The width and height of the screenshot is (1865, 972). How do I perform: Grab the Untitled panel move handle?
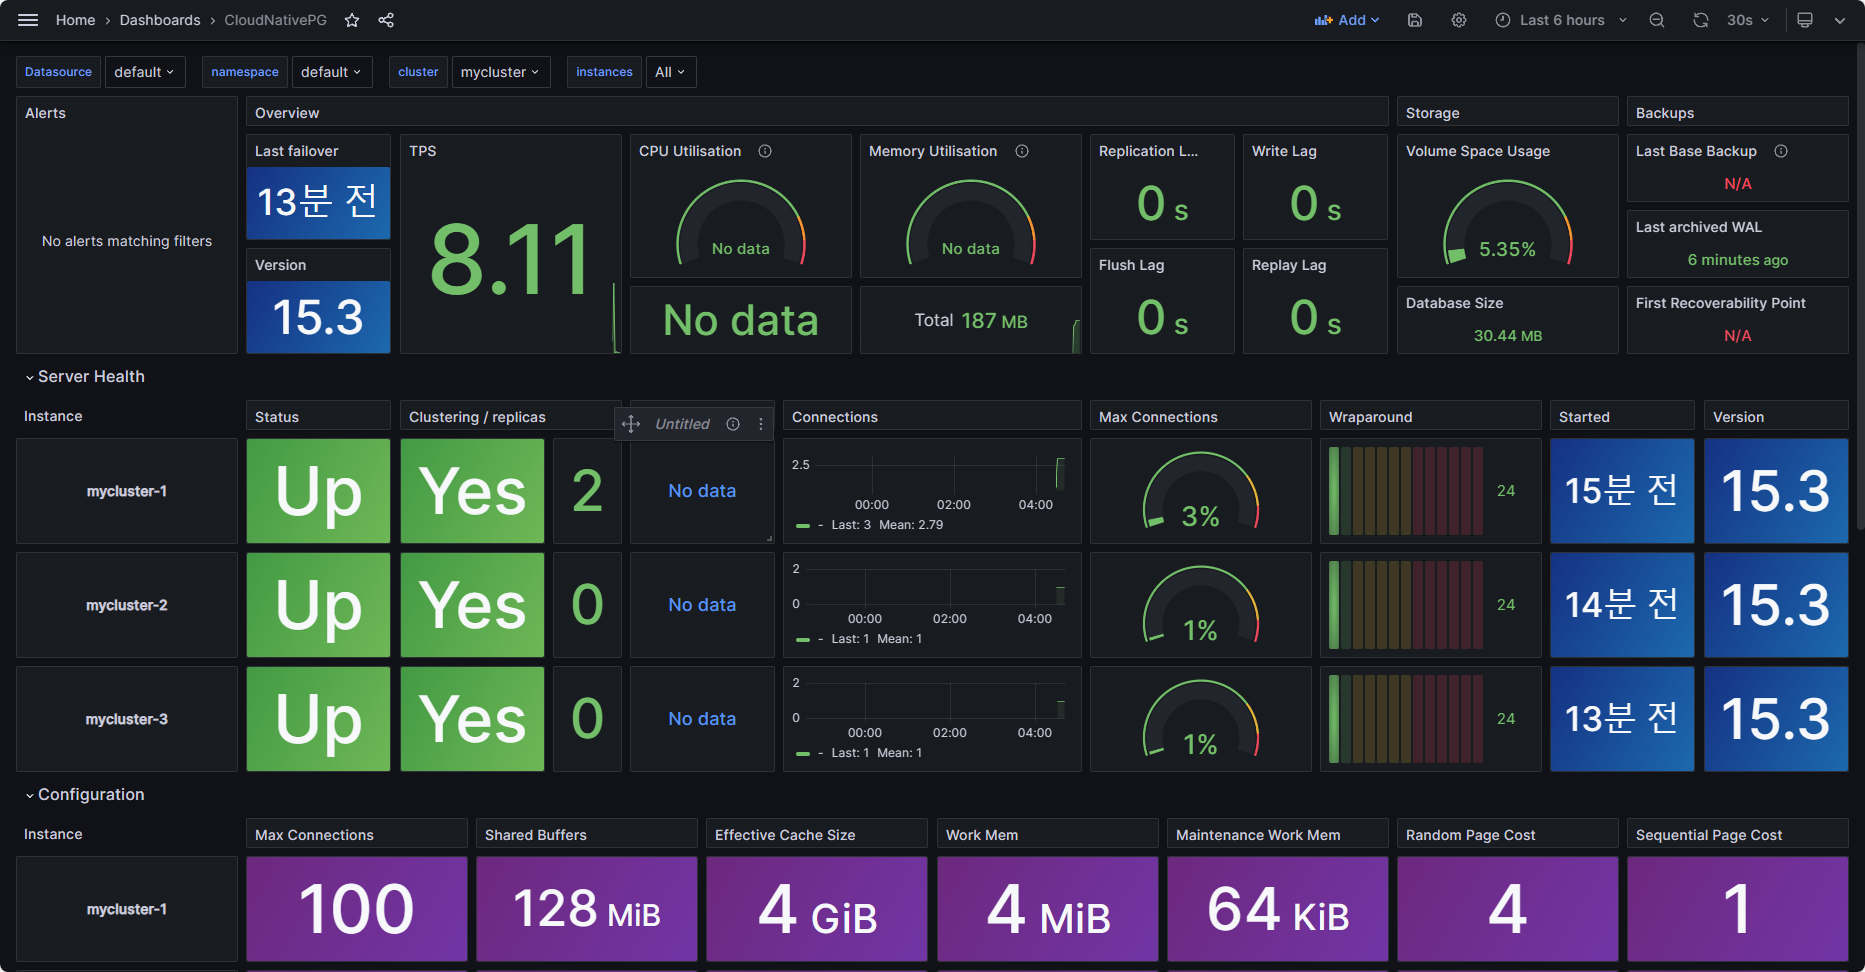pyautogui.click(x=631, y=424)
